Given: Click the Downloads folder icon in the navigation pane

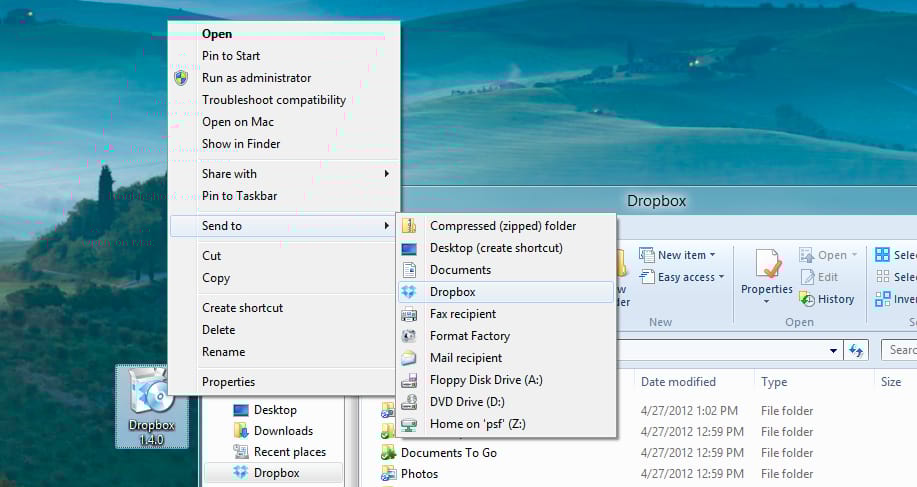Looking at the screenshot, I should point(240,431).
